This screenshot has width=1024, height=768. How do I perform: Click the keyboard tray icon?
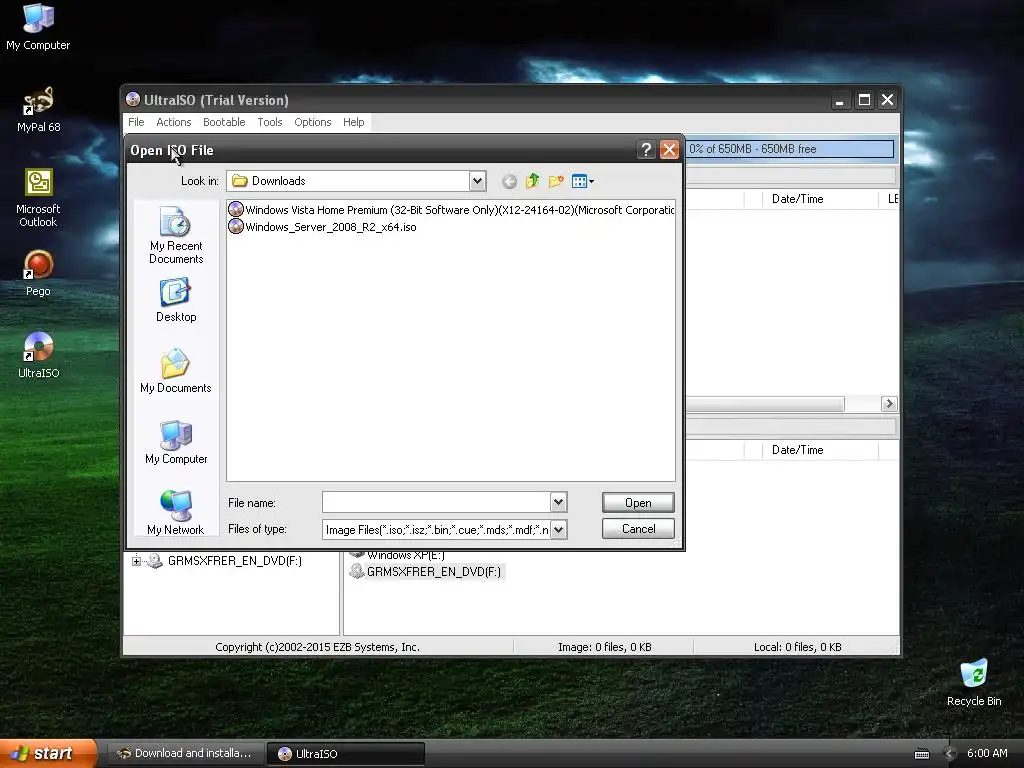[x=921, y=754]
